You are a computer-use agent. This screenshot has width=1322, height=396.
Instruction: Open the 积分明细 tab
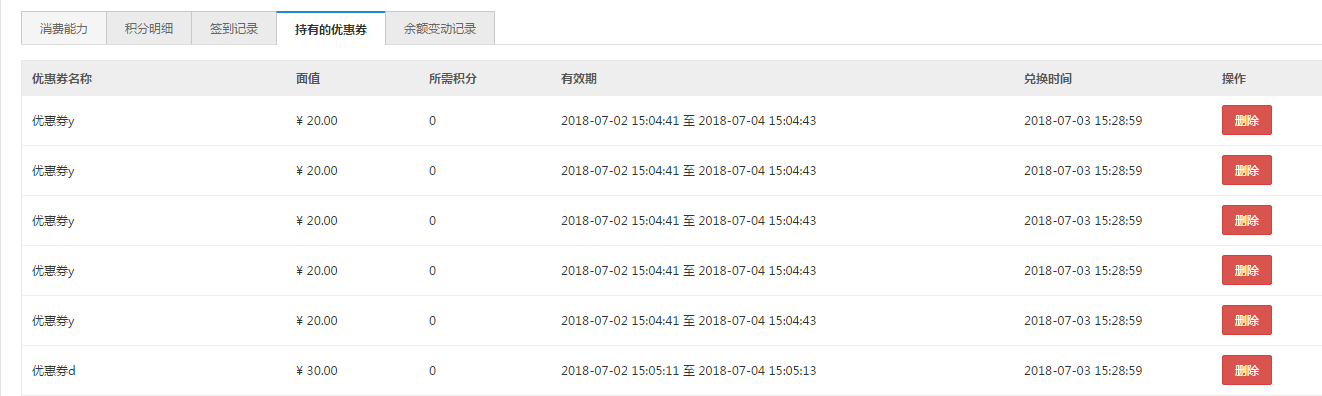tap(149, 29)
